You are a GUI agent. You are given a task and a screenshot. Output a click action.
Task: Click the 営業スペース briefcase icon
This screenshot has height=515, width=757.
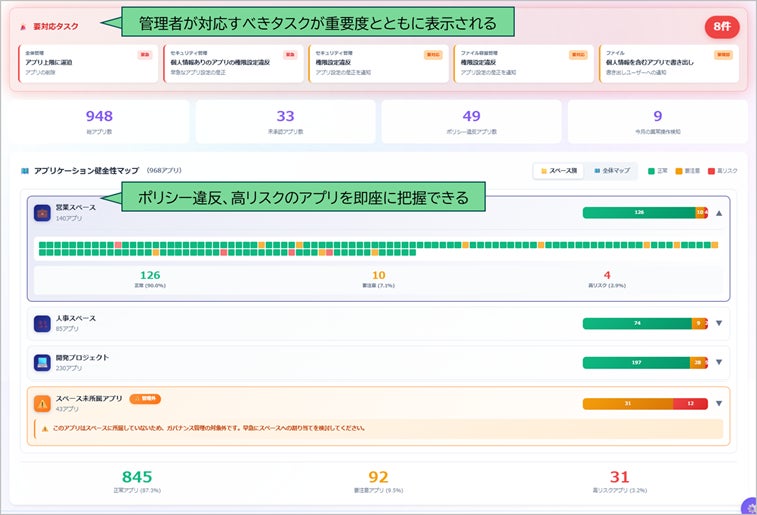42,212
